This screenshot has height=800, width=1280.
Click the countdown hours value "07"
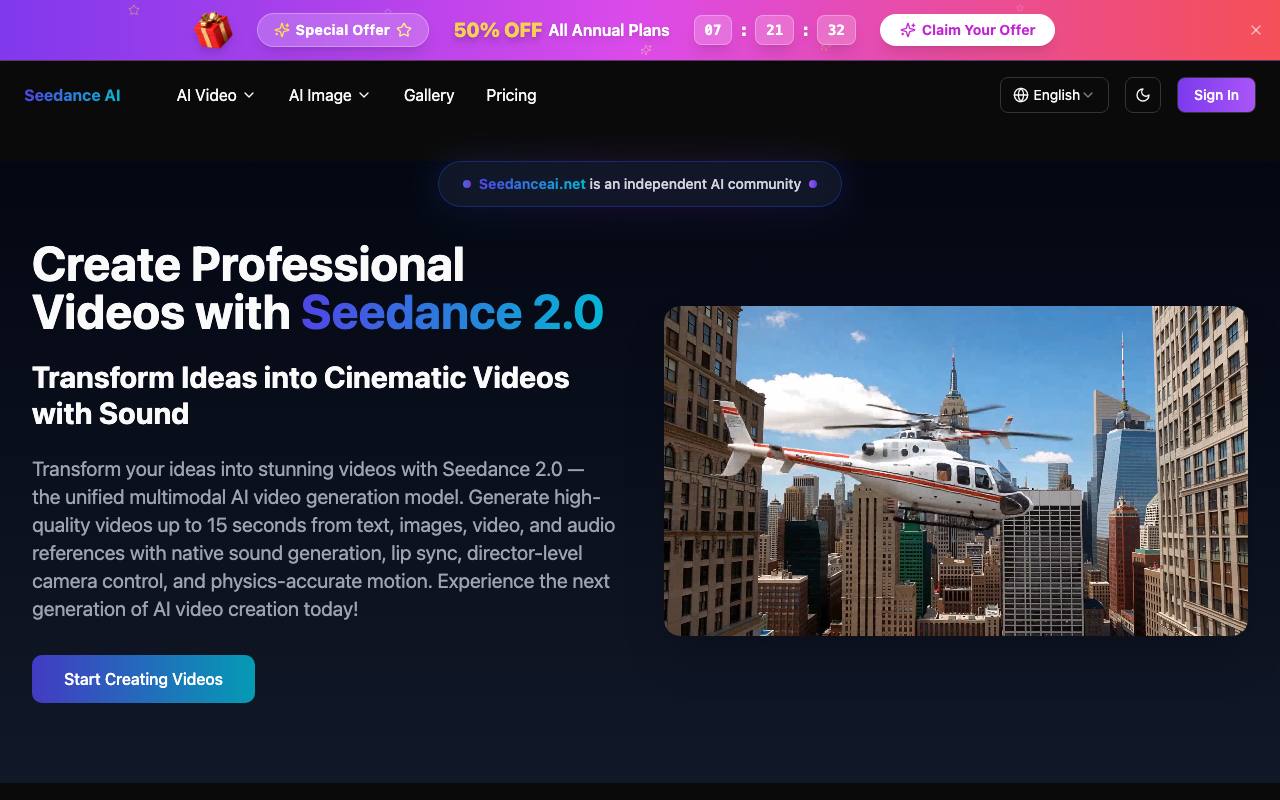point(713,30)
